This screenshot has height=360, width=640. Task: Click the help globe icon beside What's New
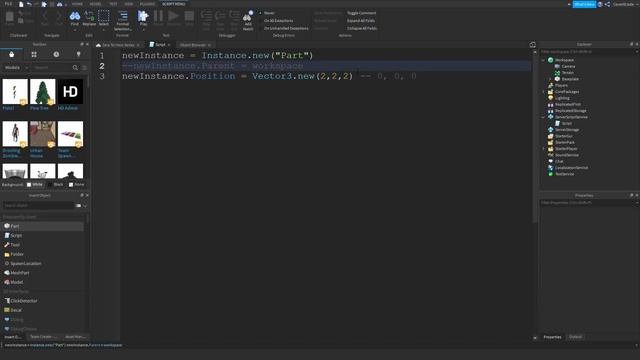click(x=600, y=4)
